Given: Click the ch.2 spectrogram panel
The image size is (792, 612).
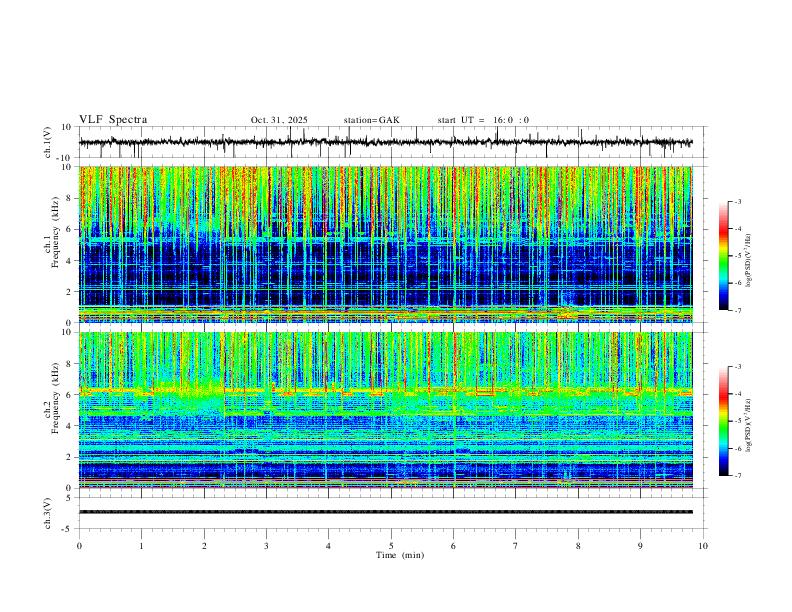Looking at the screenshot, I should point(385,410).
